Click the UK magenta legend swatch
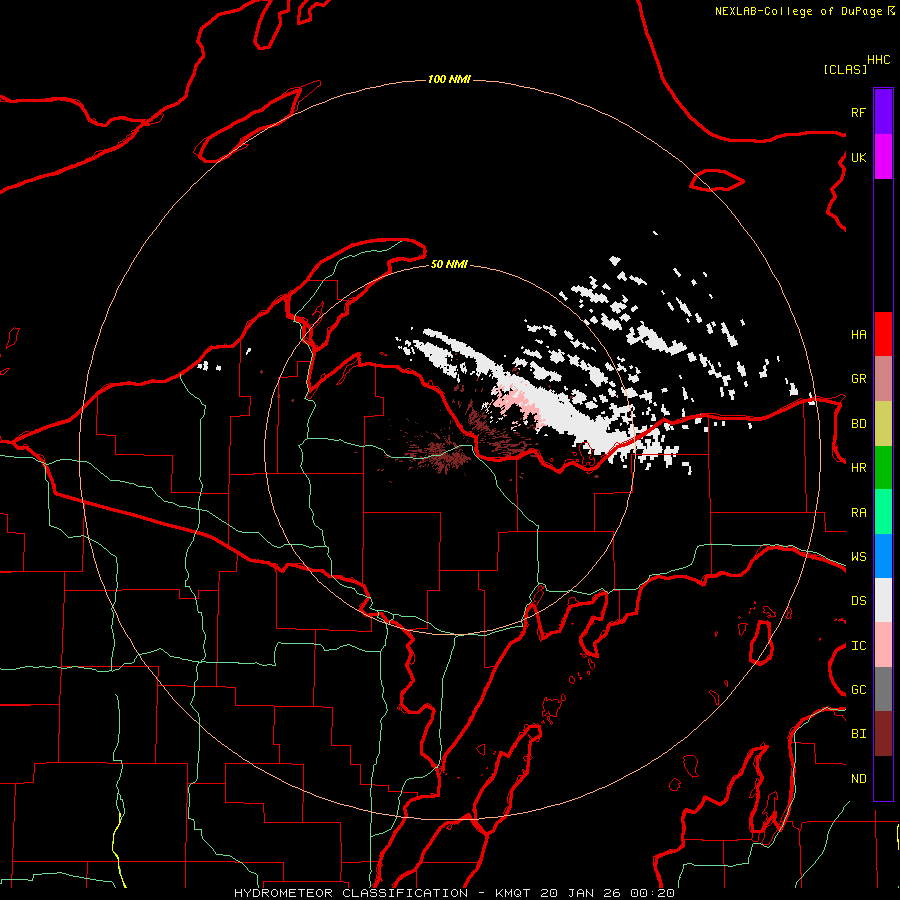 click(x=883, y=157)
